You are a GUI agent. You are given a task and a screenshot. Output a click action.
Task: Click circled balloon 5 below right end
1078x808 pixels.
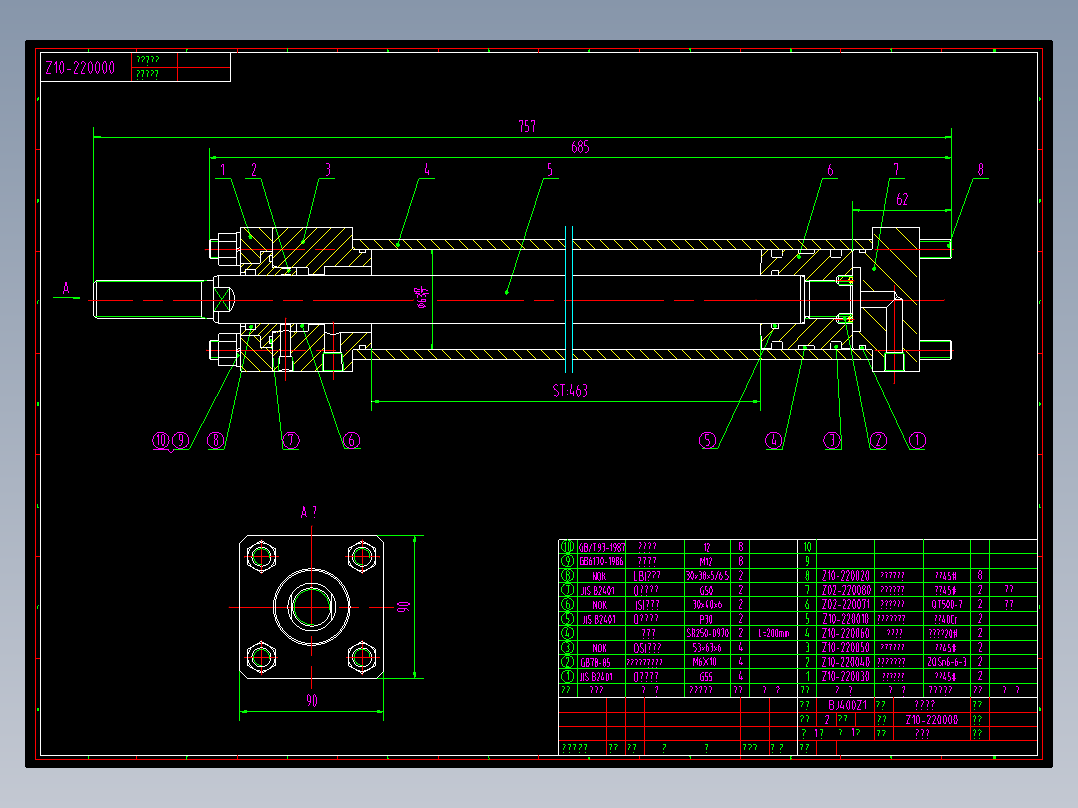(x=707, y=440)
